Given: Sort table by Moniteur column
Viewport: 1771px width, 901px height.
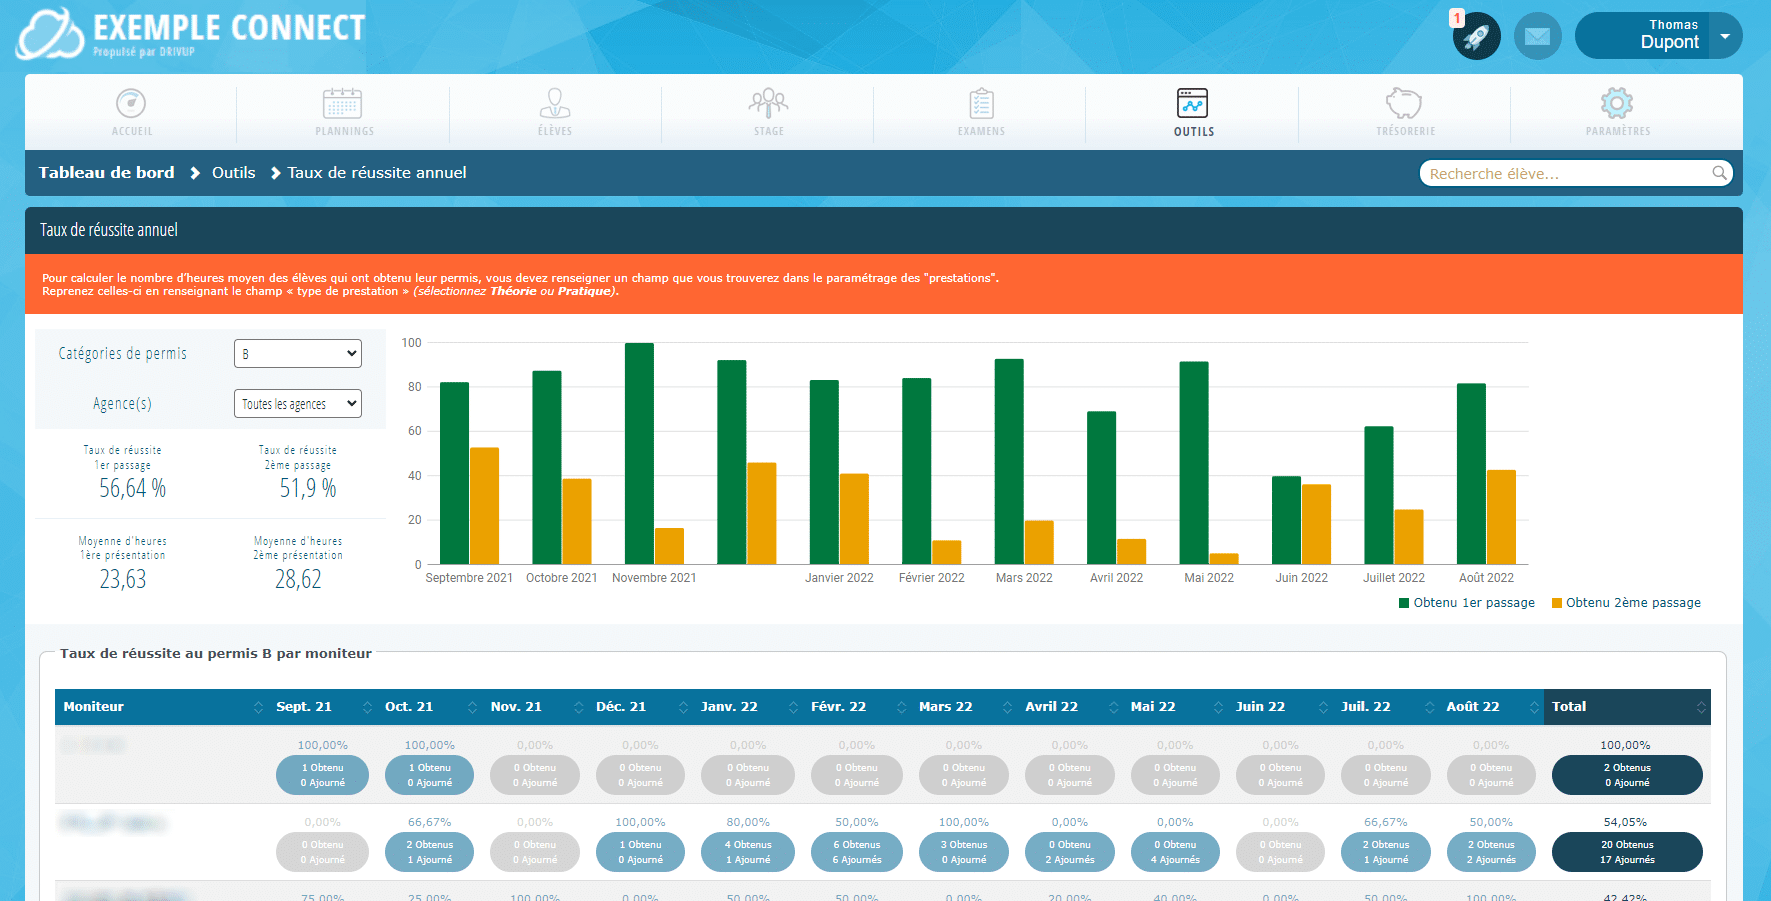Looking at the screenshot, I should pos(160,707).
